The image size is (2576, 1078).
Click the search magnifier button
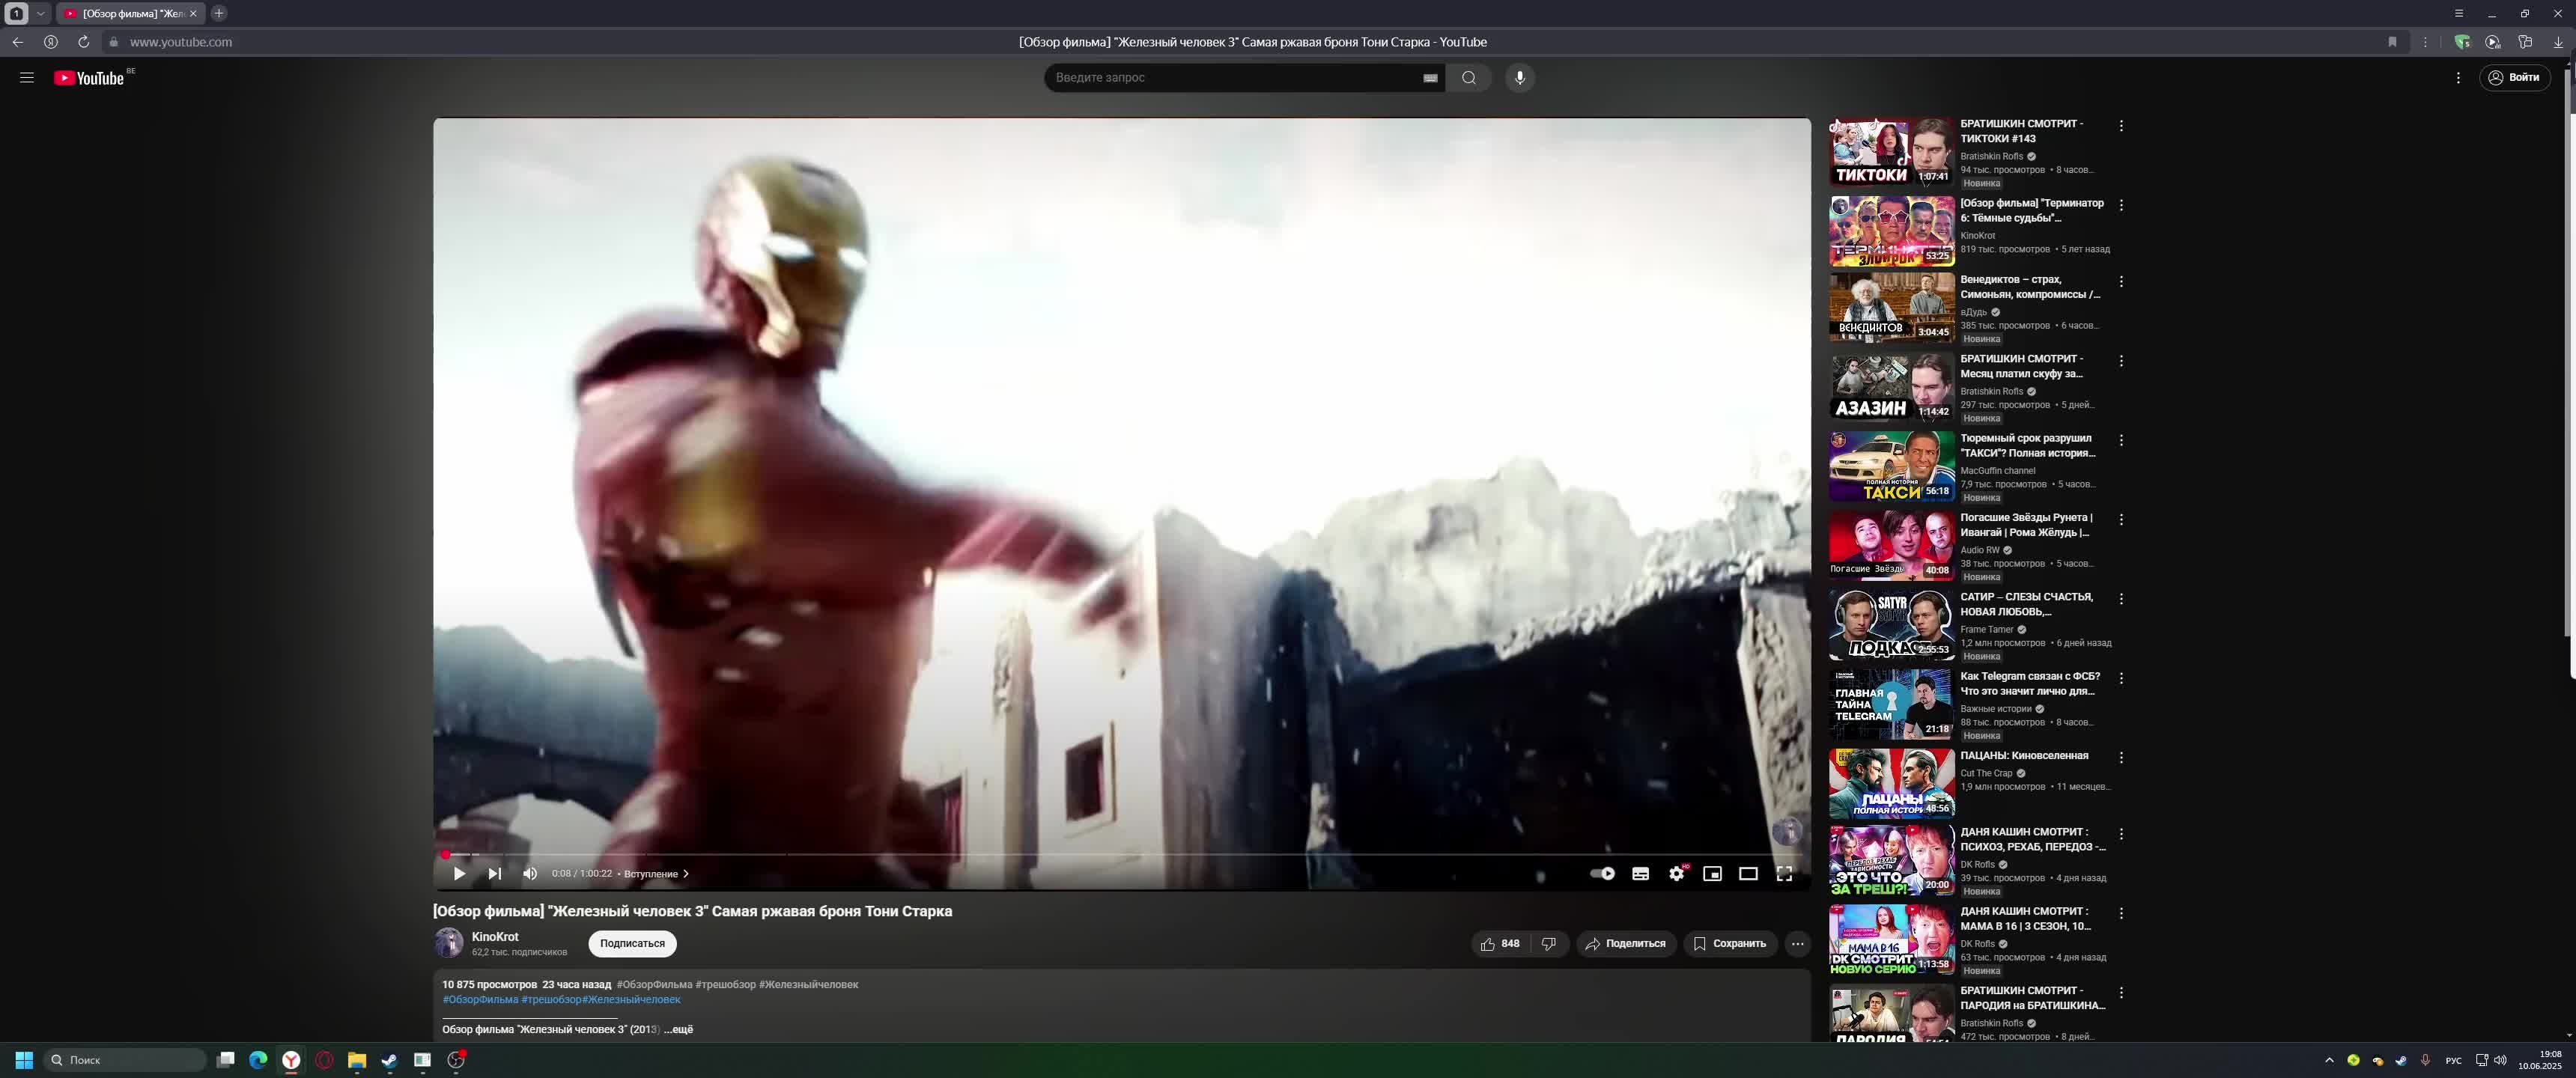(x=1468, y=78)
